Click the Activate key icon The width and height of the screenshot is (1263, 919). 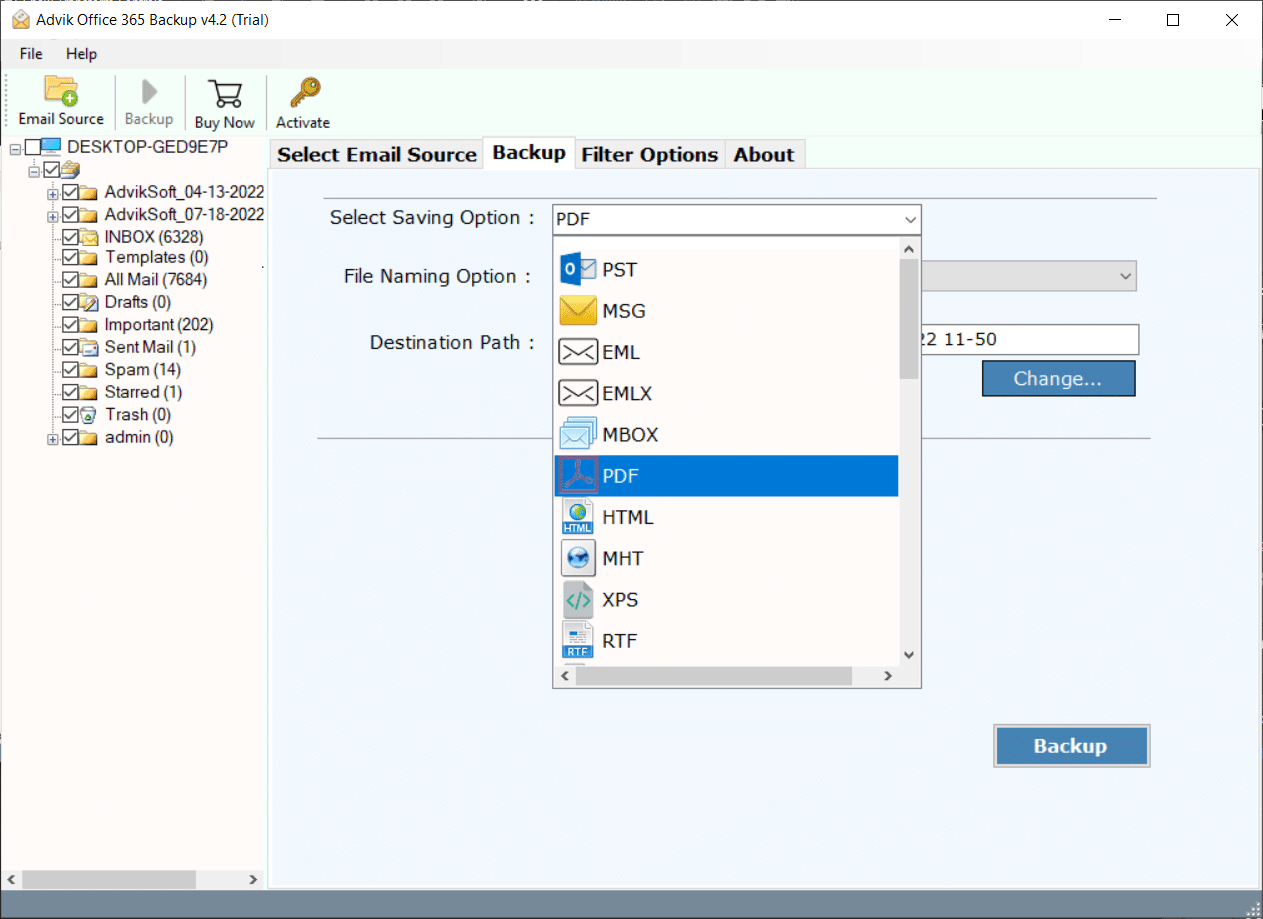(x=303, y=93)
